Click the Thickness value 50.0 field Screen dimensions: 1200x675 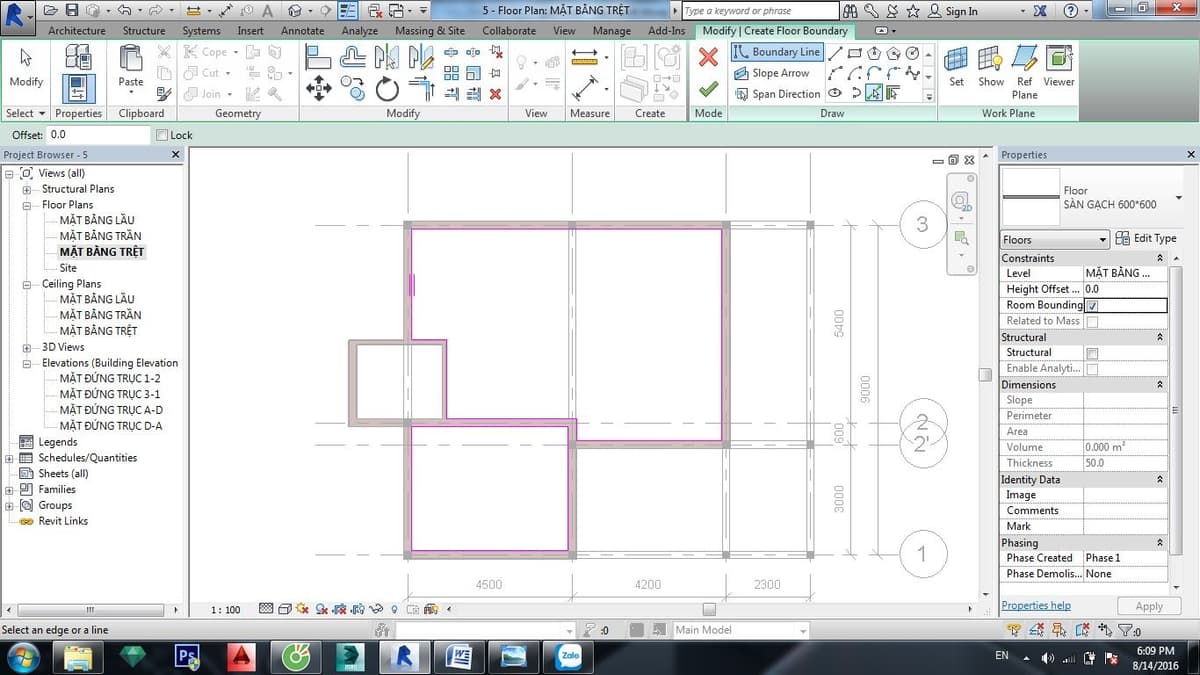click(1125, 463)
